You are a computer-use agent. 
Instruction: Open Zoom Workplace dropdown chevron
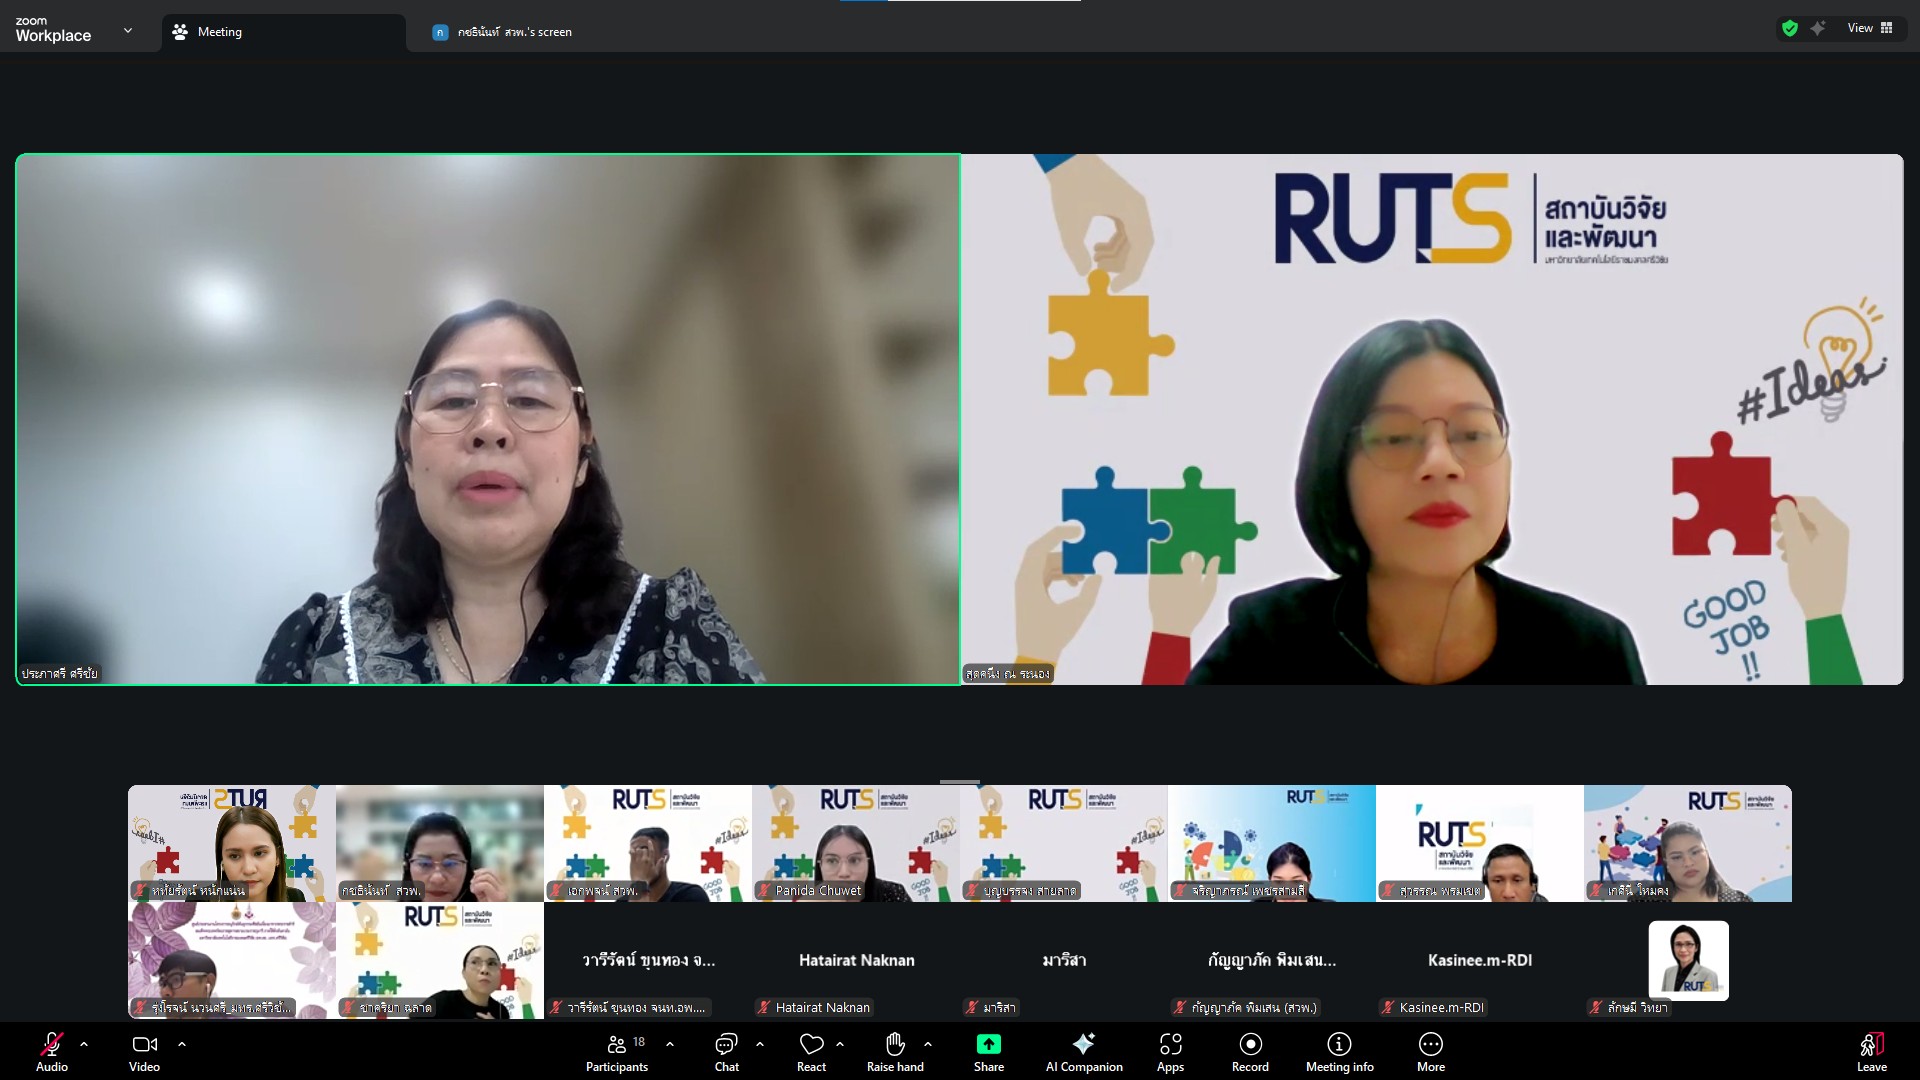128,31
